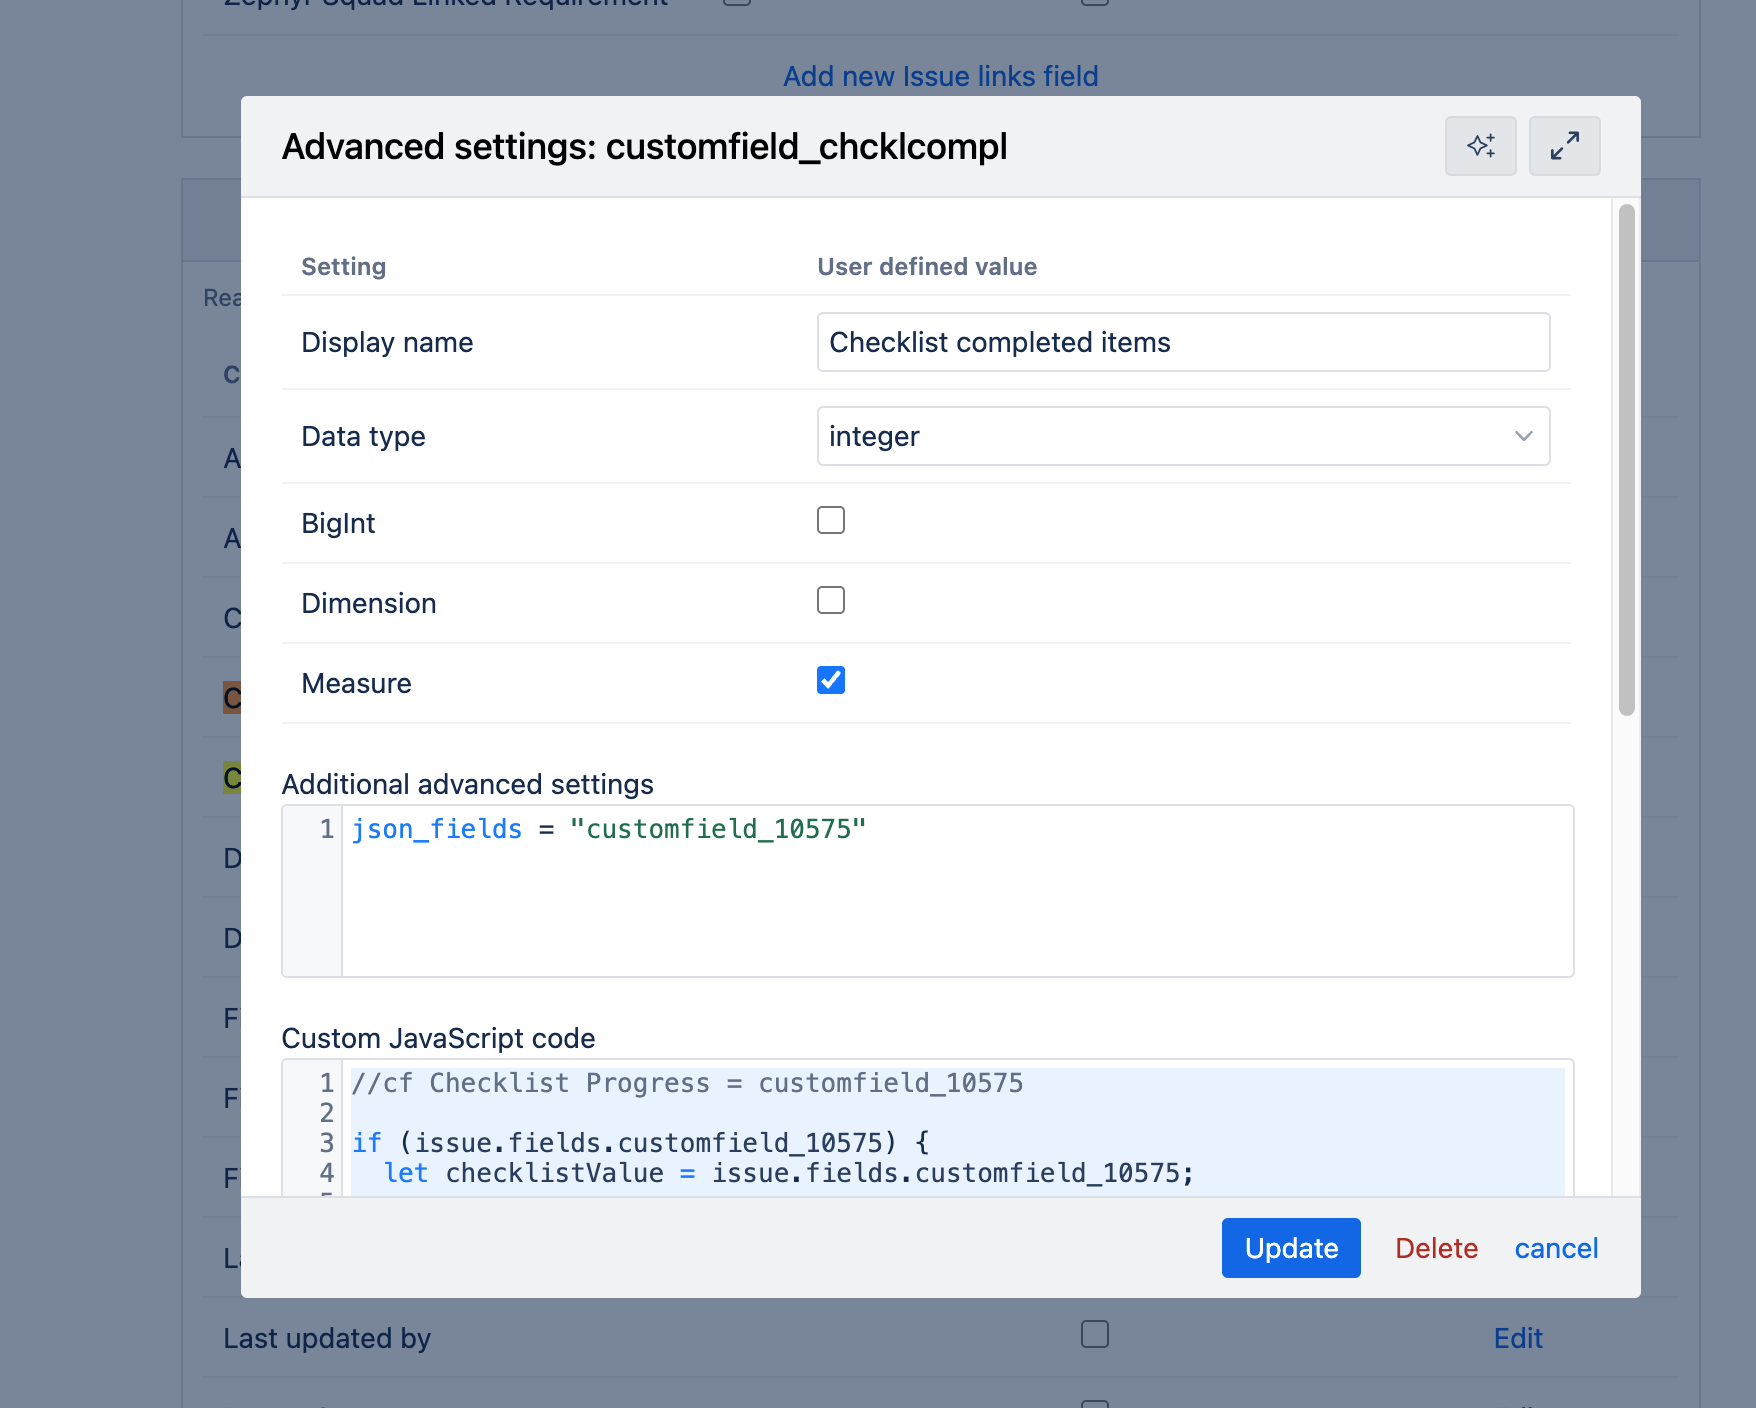Viewport: 1756px width, 1408px height.
Task: Click the AI assistant sparkle icon
Action: click(x=1480, y=146)
